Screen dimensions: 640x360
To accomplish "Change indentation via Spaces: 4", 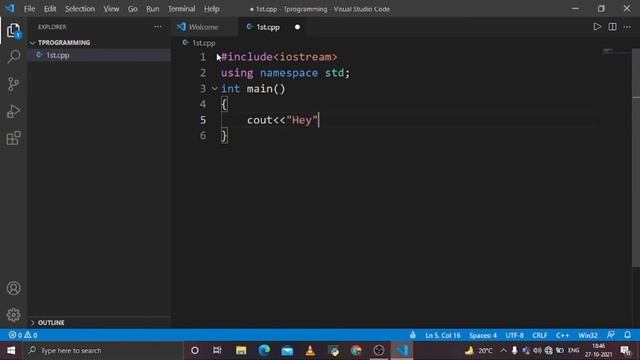I will (482, 335).
